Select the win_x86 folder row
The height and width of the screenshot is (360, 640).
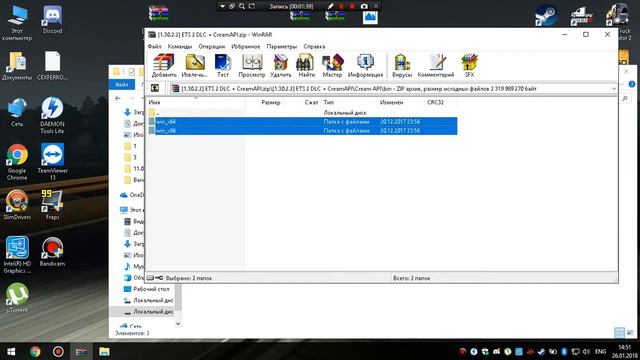coord(302,131)
